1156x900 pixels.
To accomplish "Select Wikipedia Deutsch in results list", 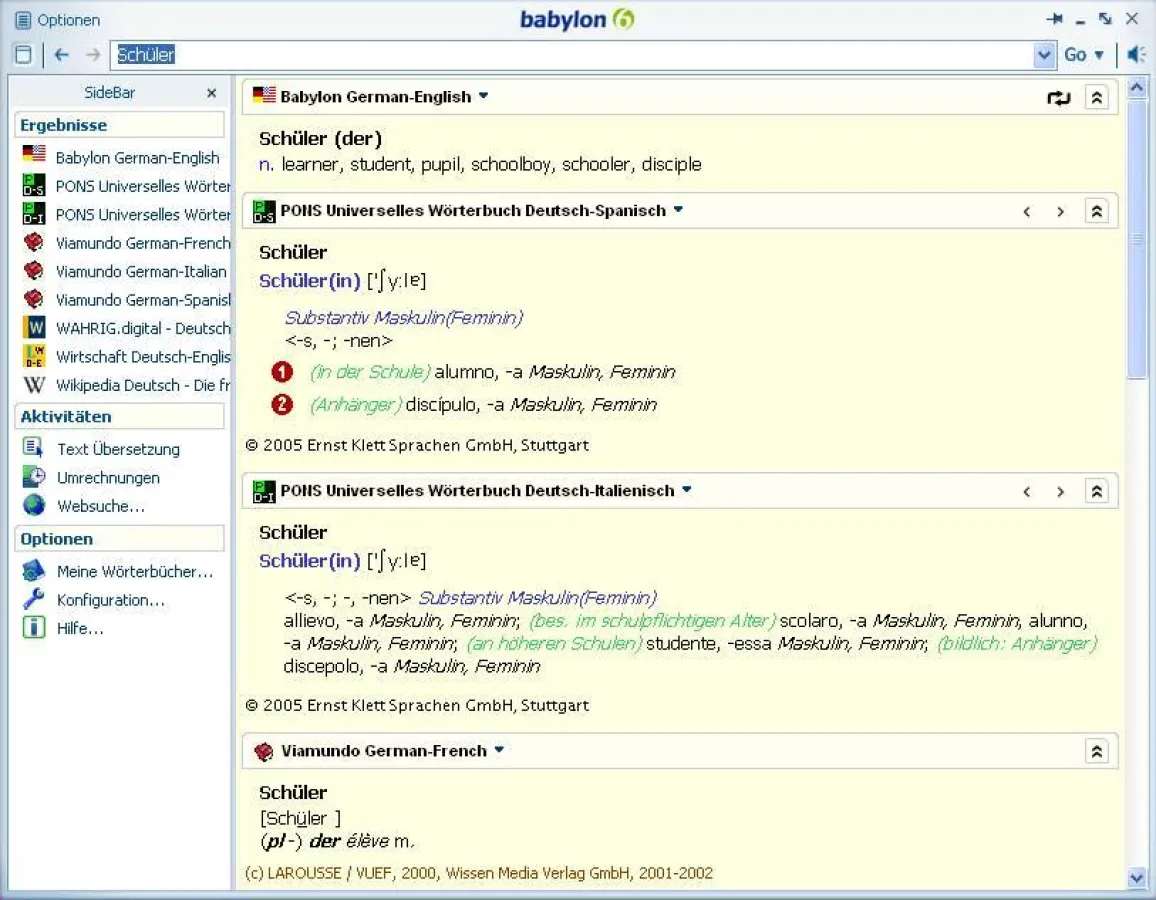I will [x=142, y=385].
